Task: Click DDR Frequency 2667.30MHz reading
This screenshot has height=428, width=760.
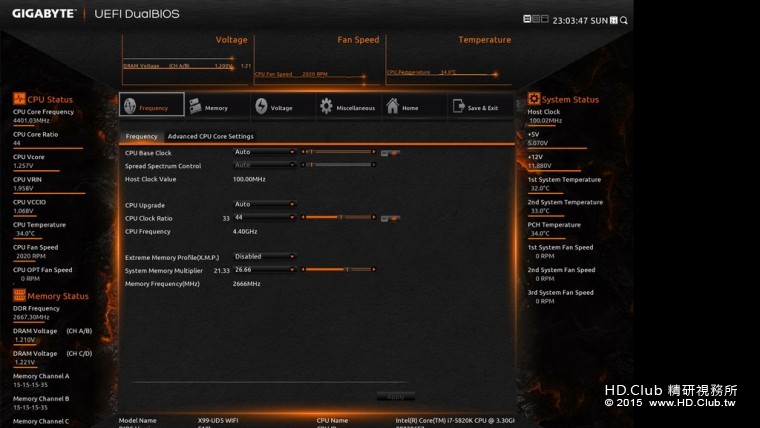Action: pyautogui.click(x=32, y=317)
